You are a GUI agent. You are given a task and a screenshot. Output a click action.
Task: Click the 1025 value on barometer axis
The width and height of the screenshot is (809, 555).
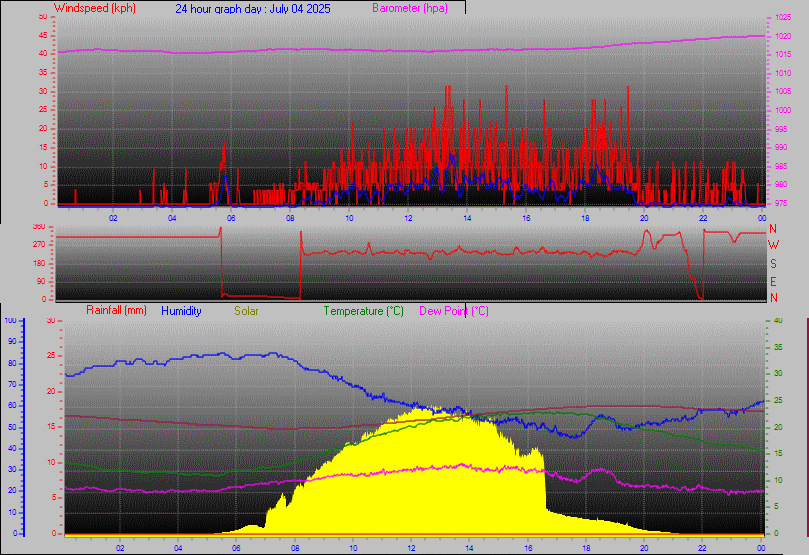(783, 18)
